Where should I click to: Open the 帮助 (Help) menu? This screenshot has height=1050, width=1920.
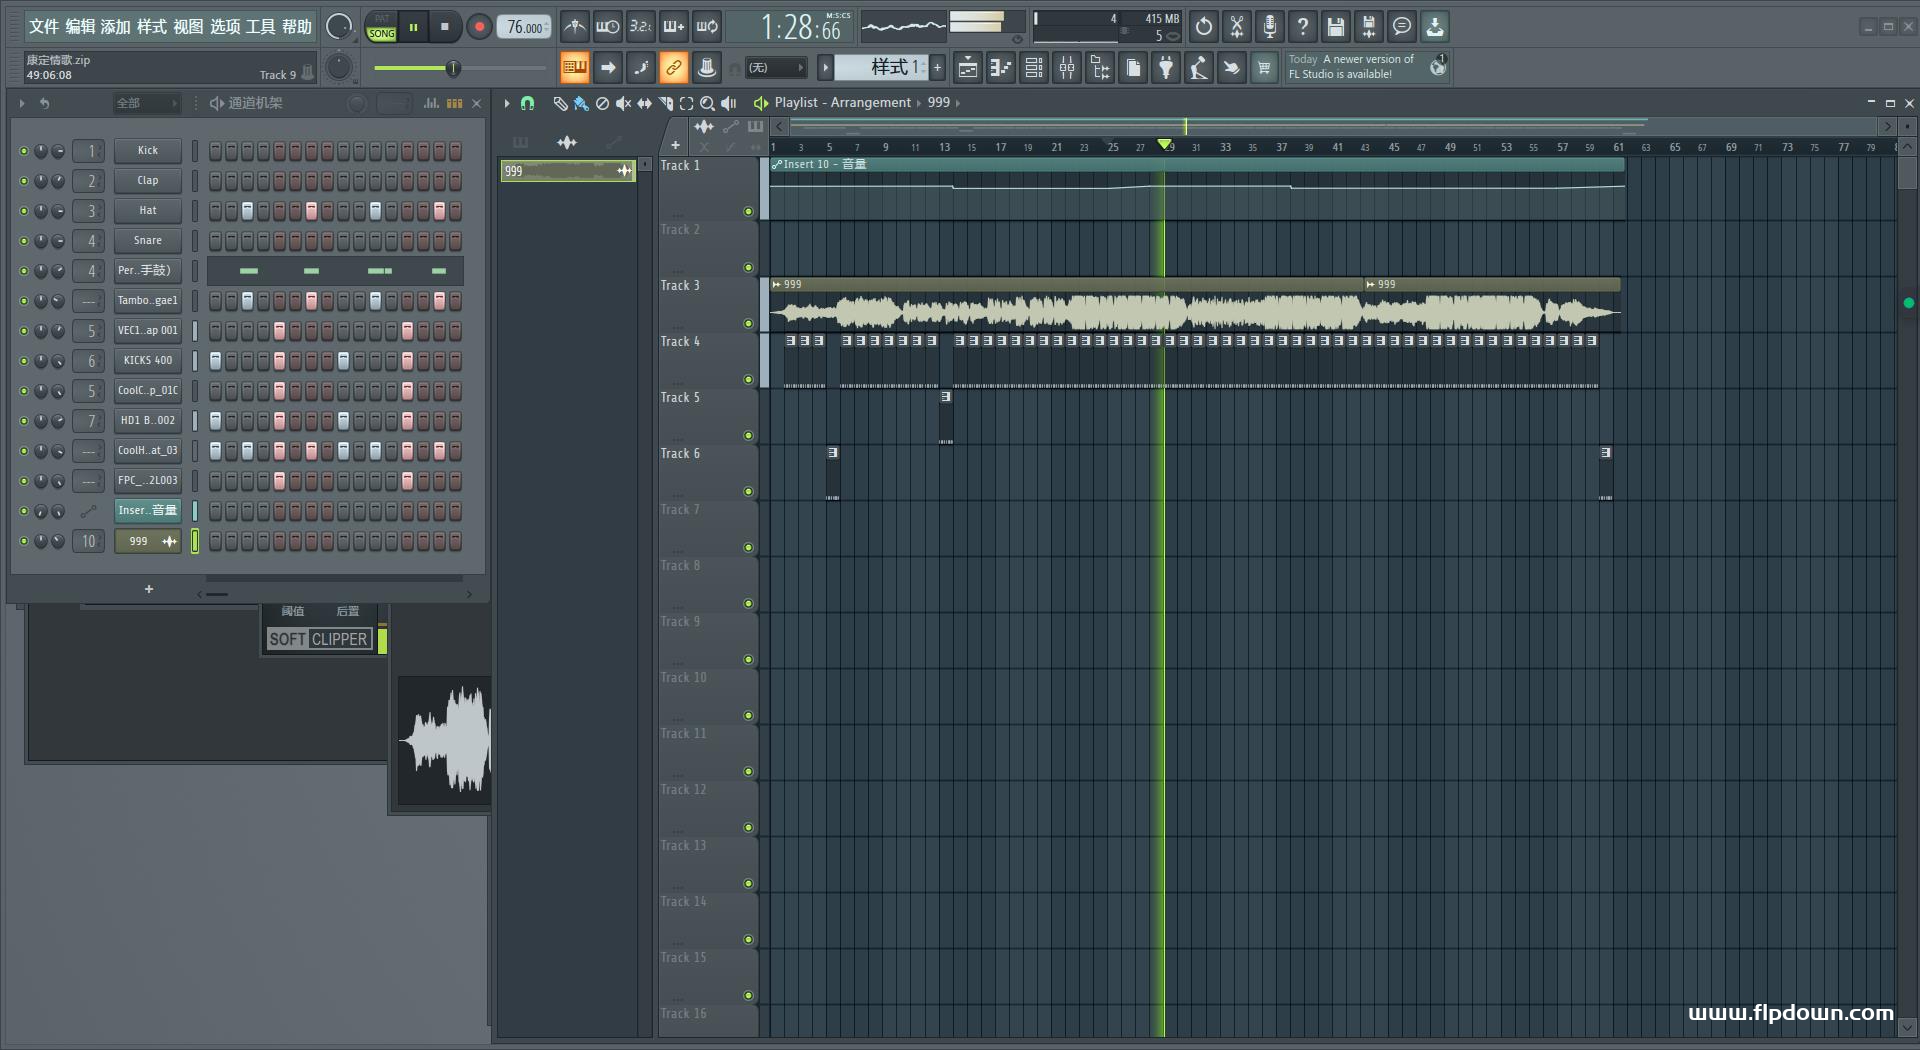[x=297, y=27]
